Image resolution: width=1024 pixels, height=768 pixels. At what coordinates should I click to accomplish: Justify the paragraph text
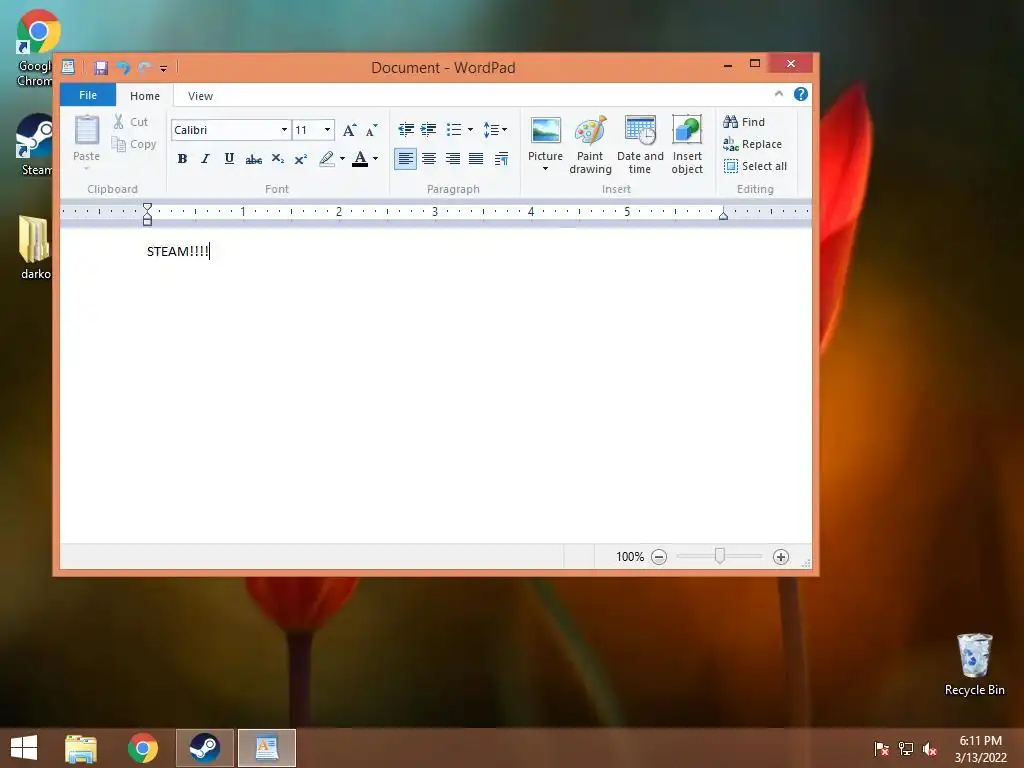[476, 159]
